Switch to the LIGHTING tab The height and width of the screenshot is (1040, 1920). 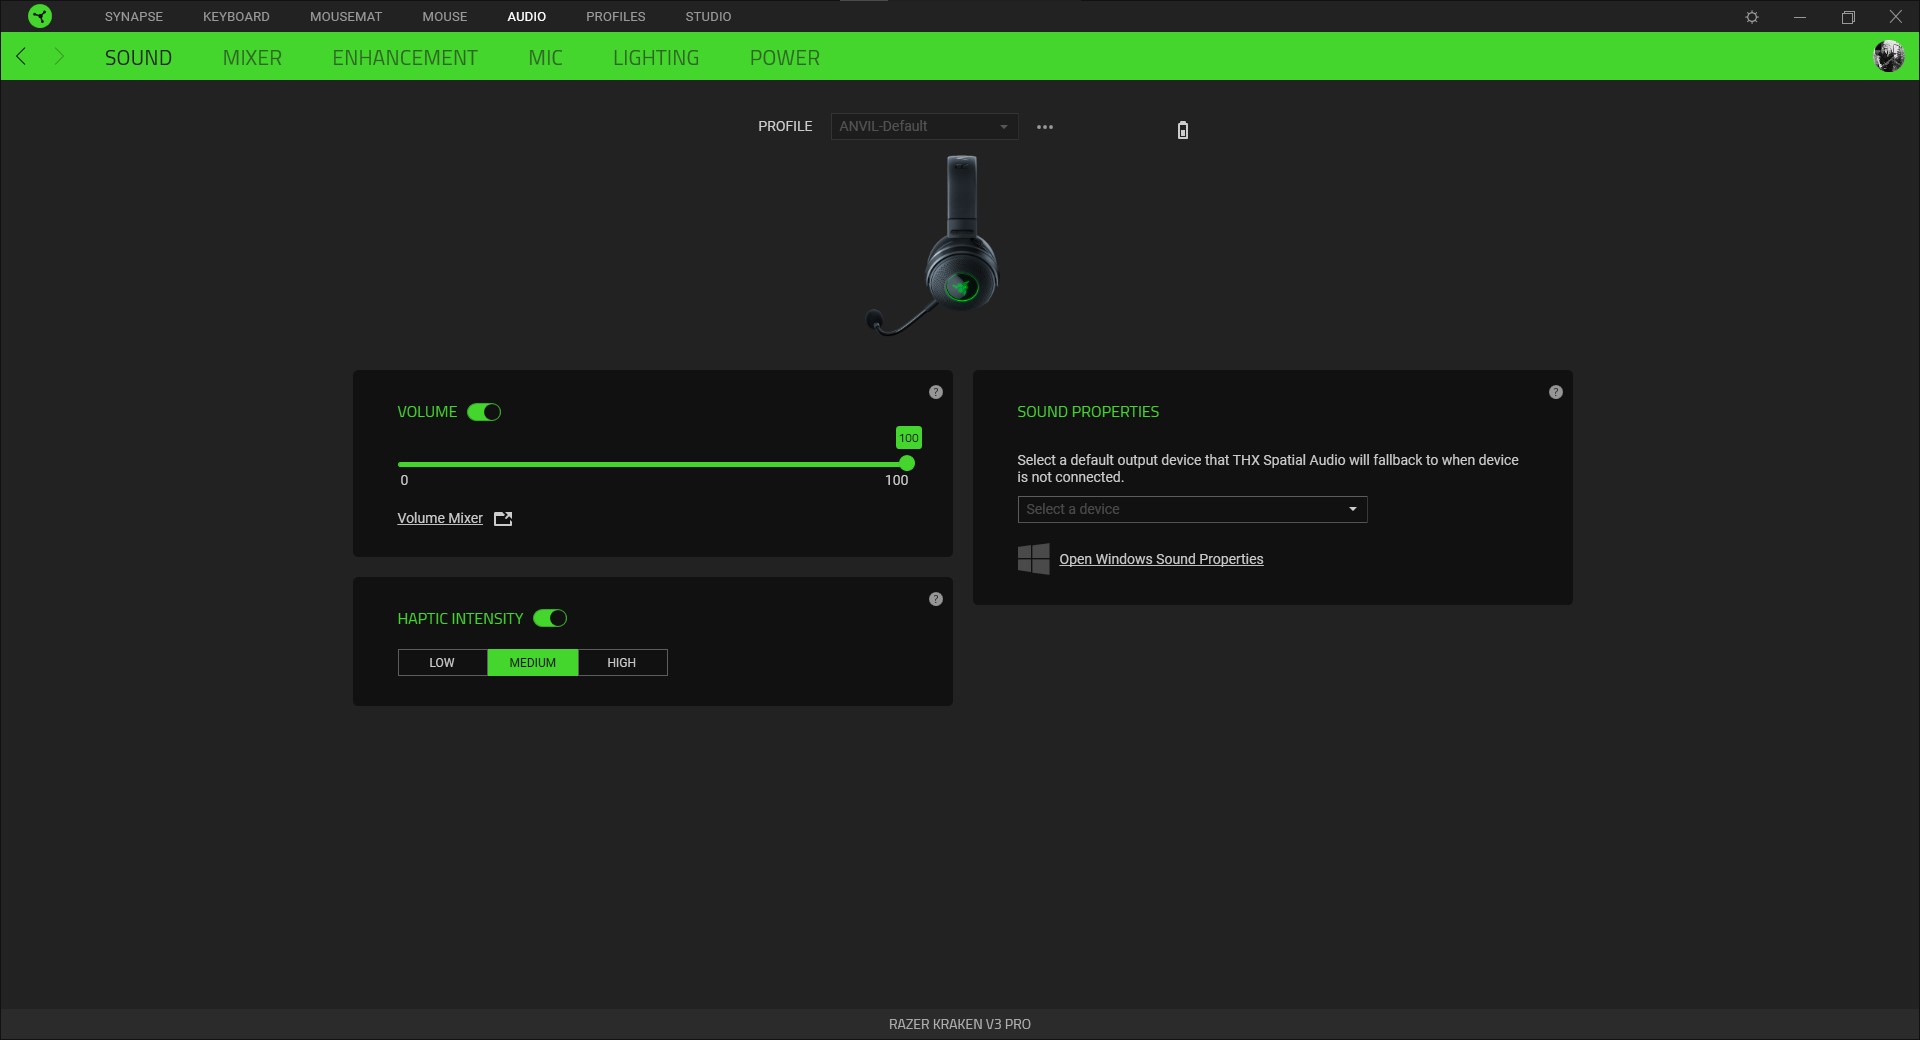coord(656,57)
